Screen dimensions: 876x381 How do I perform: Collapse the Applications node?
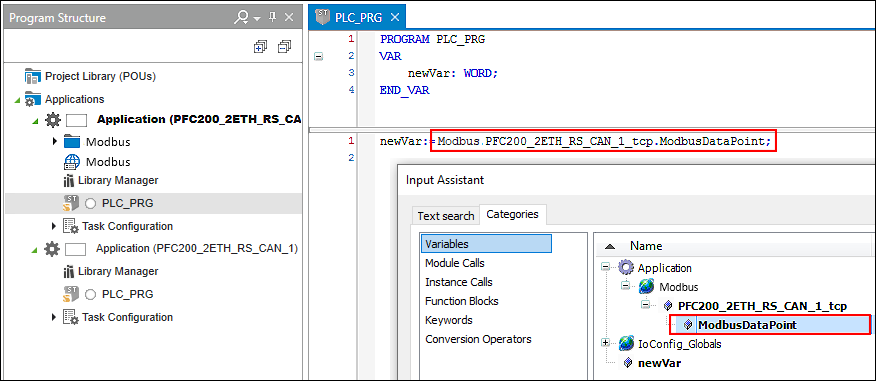[17, 100]
